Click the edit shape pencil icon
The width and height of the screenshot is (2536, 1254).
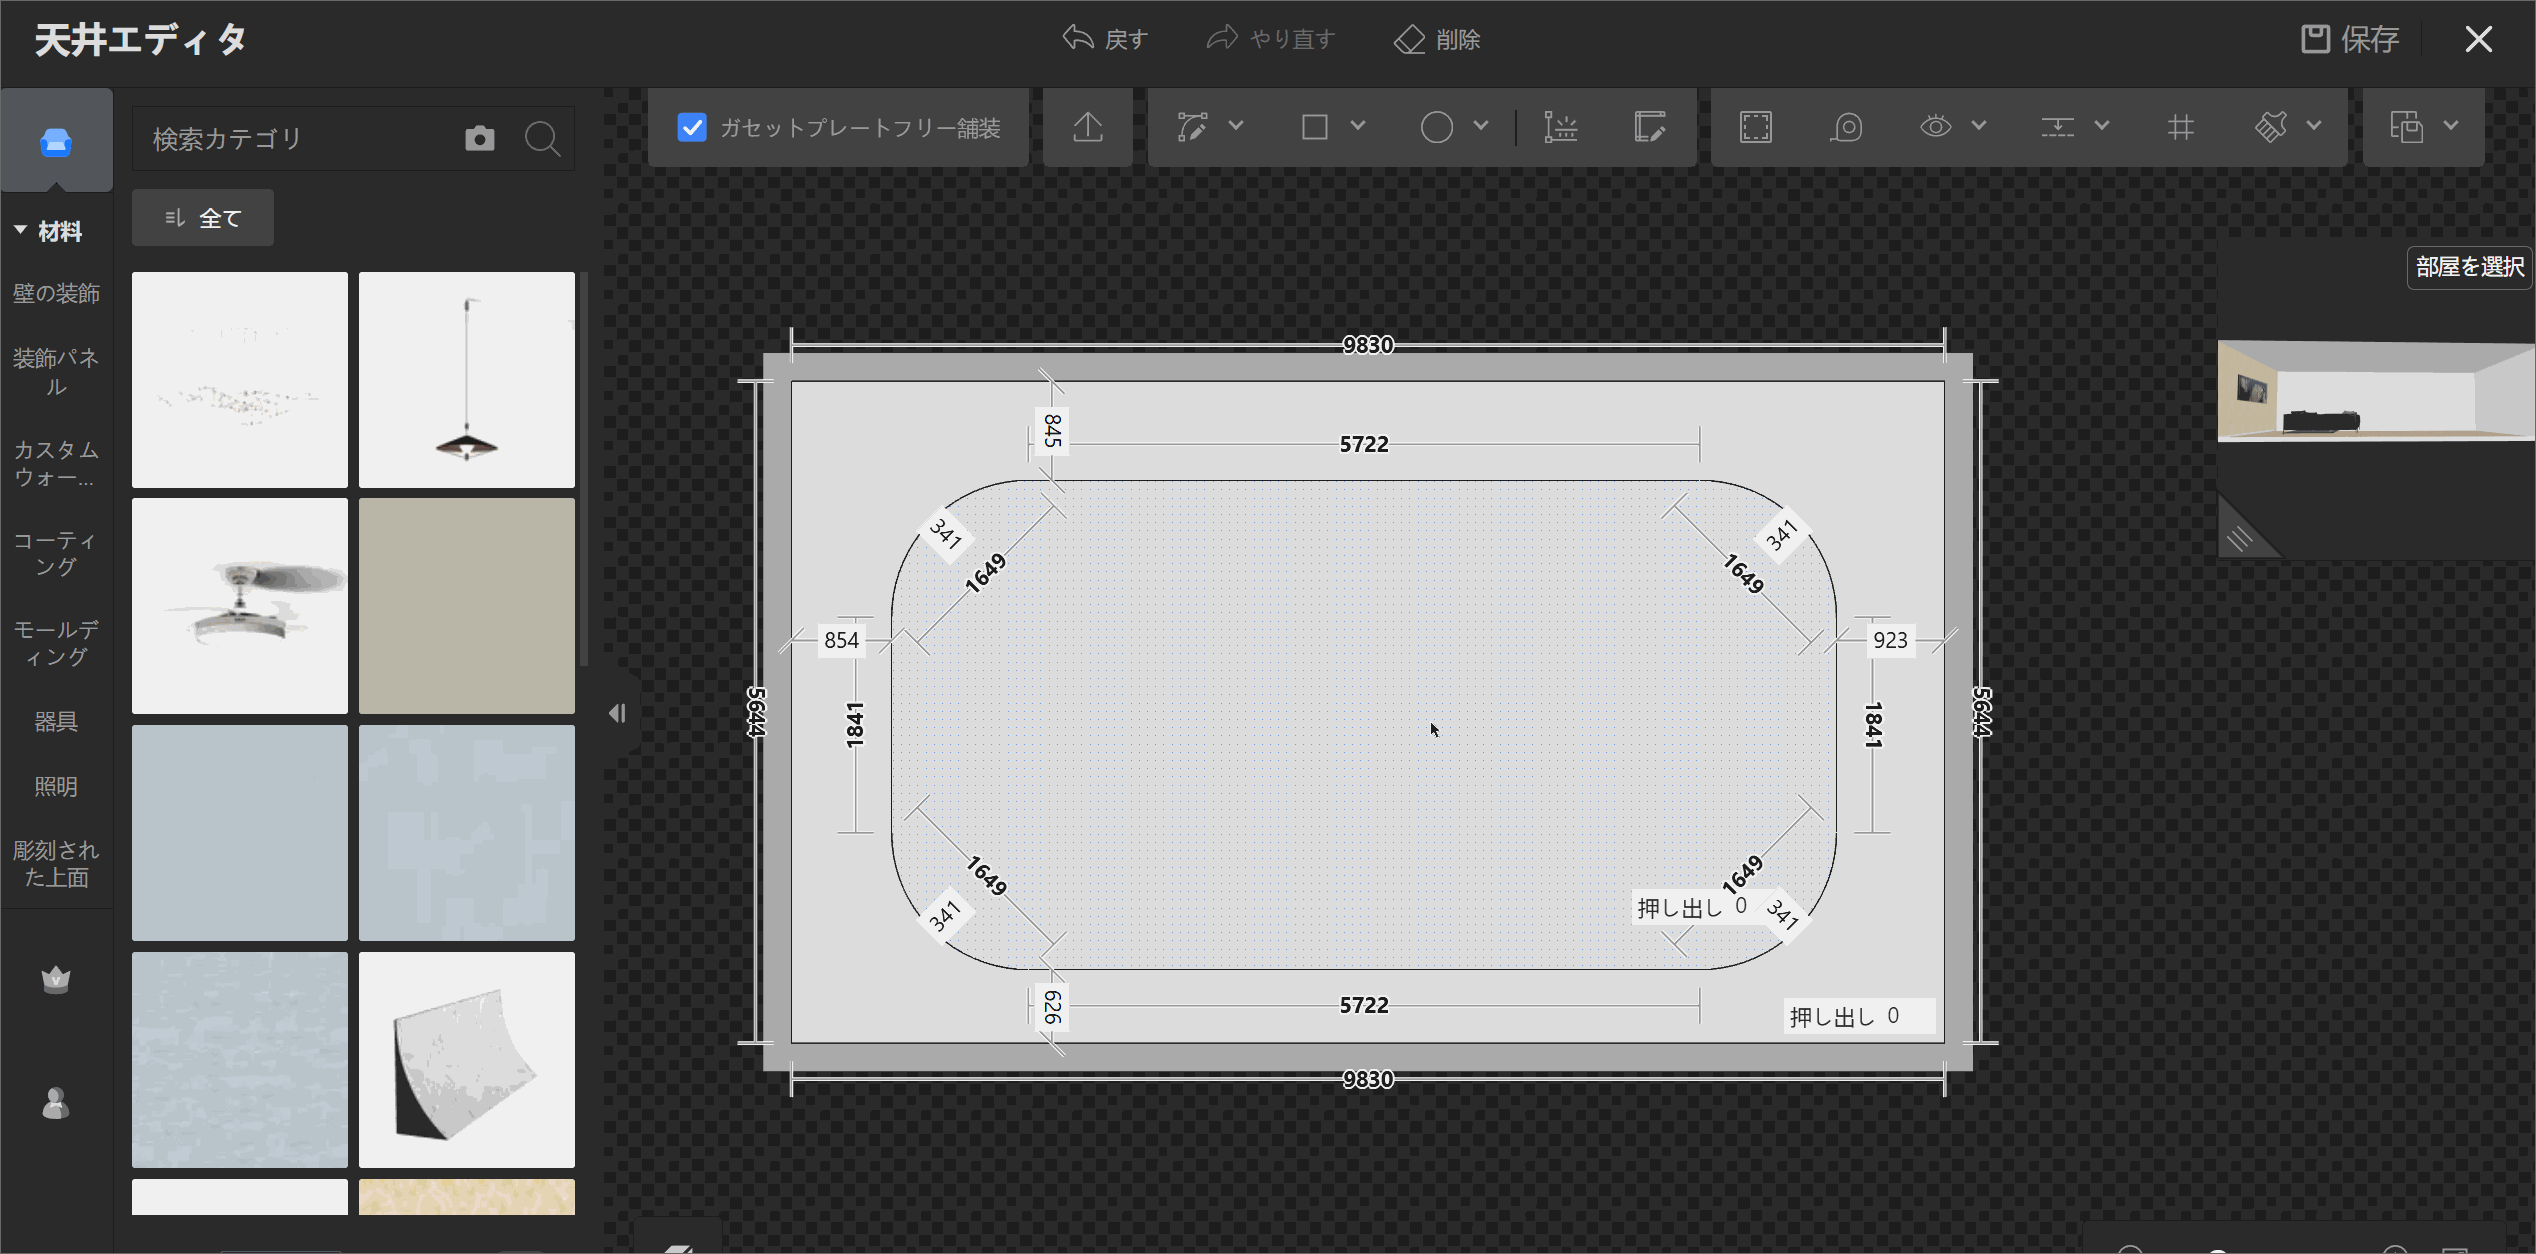point(1649,127)
